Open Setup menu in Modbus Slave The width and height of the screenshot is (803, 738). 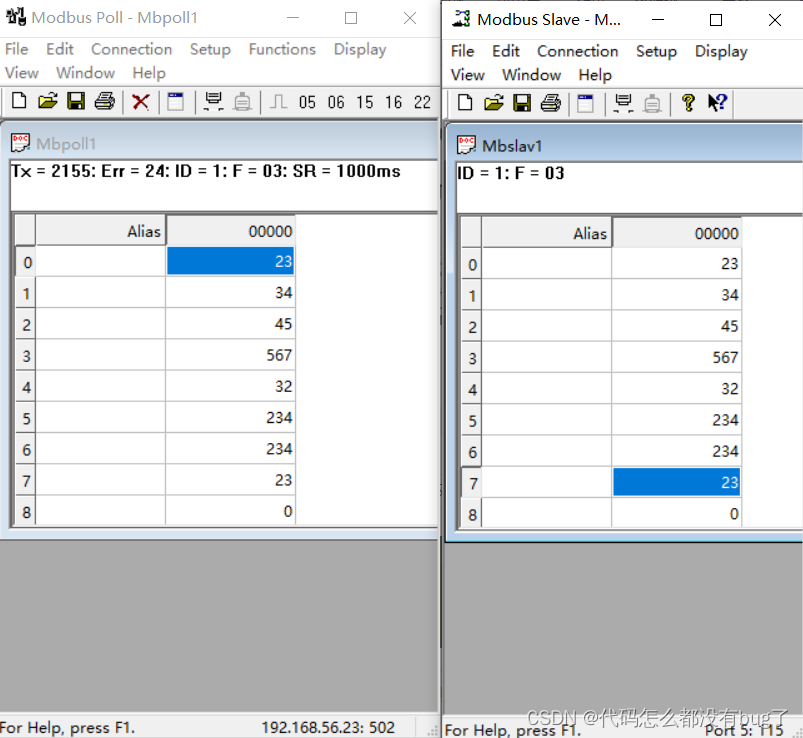(x=656, y=52)
